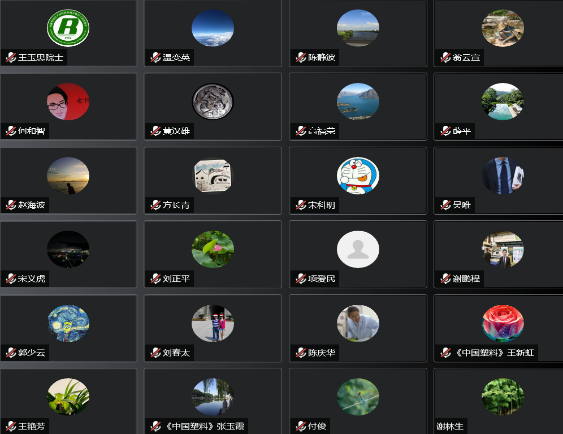This screenshot has width=563, height=434.
Task: Click the muted mic icon for 《中国塑料》王新虹
Action: [446, 353]
